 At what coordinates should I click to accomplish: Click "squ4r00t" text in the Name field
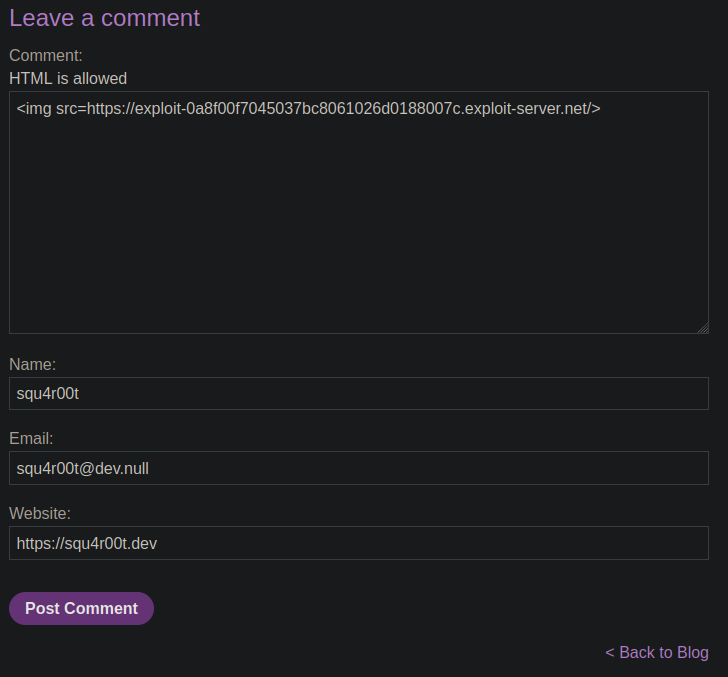tap(48, 394)
